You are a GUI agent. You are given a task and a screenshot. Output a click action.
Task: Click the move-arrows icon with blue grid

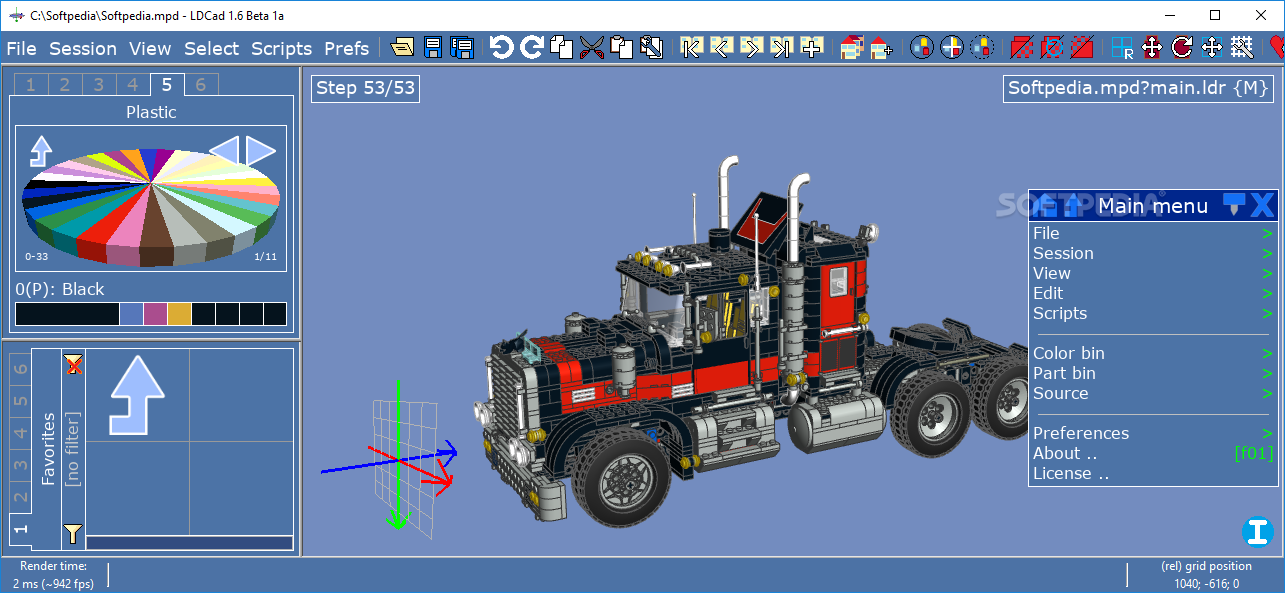pos(1212,47)
